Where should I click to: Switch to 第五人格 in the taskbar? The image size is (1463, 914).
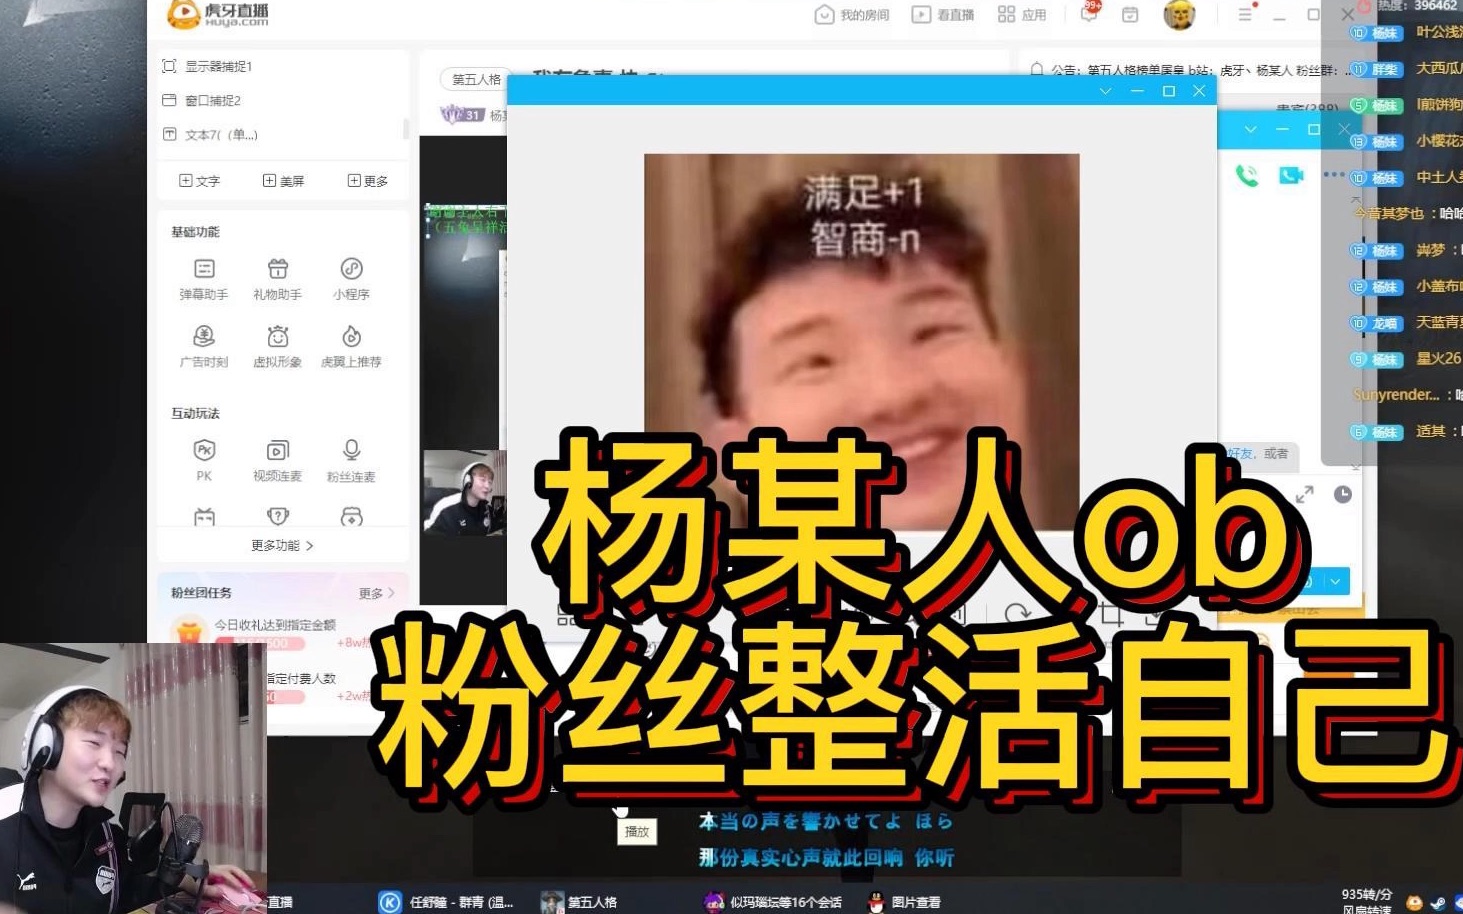pyautogui.click(x=579, y=902)
